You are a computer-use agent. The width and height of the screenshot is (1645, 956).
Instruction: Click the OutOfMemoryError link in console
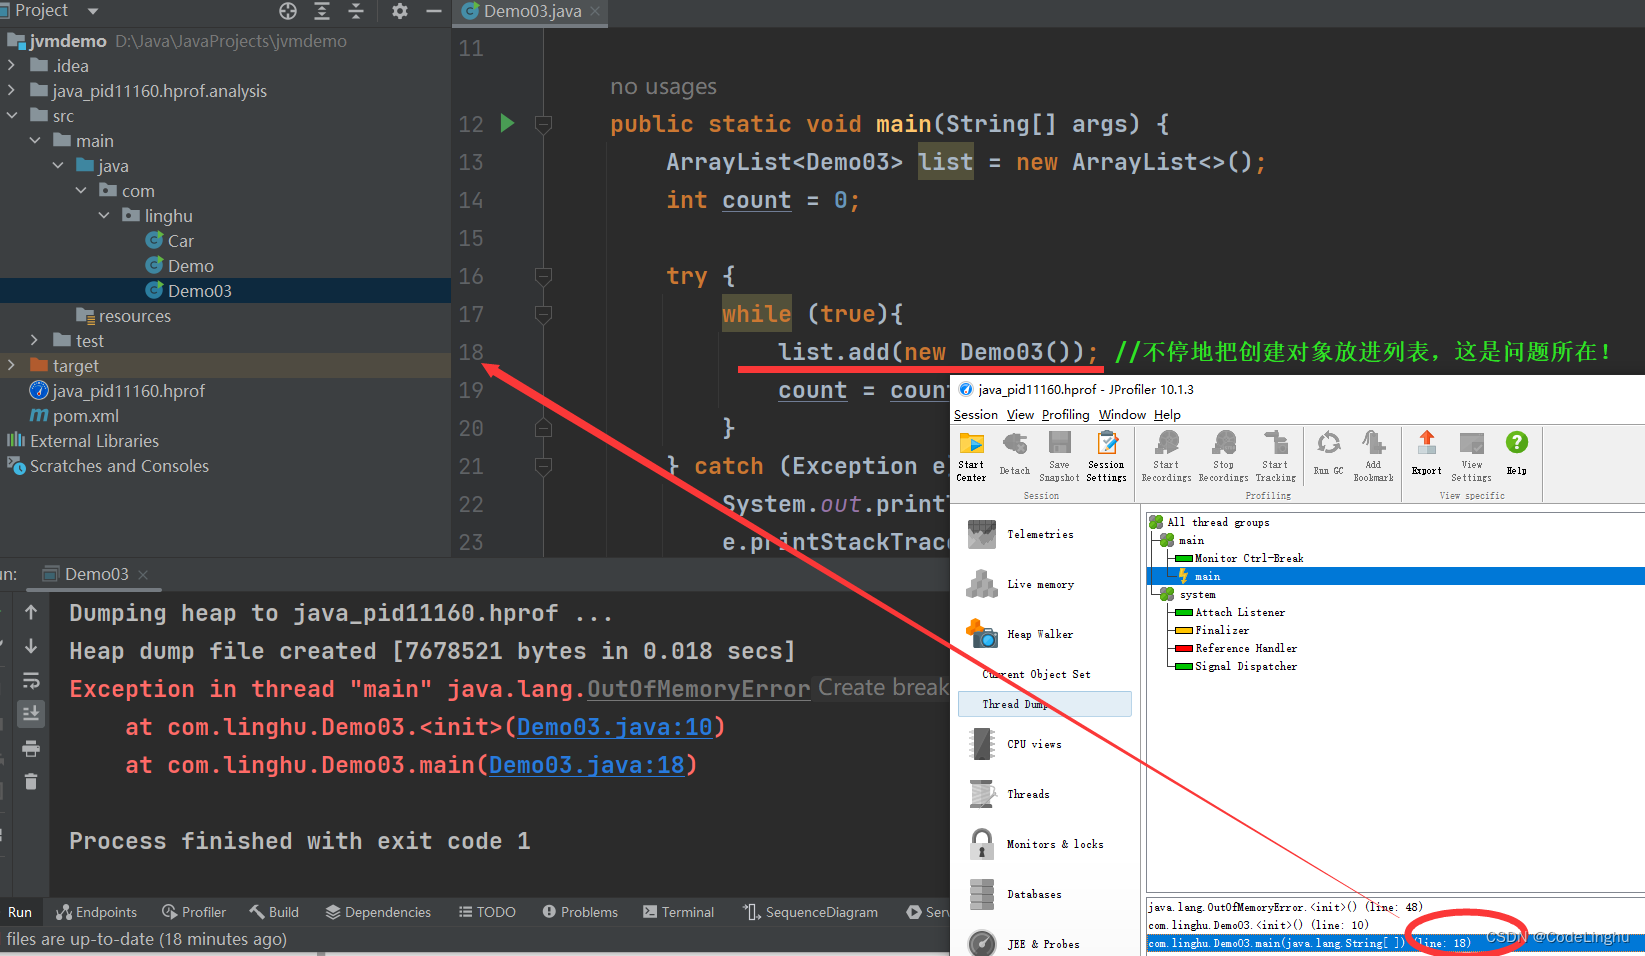coord(698,689)
